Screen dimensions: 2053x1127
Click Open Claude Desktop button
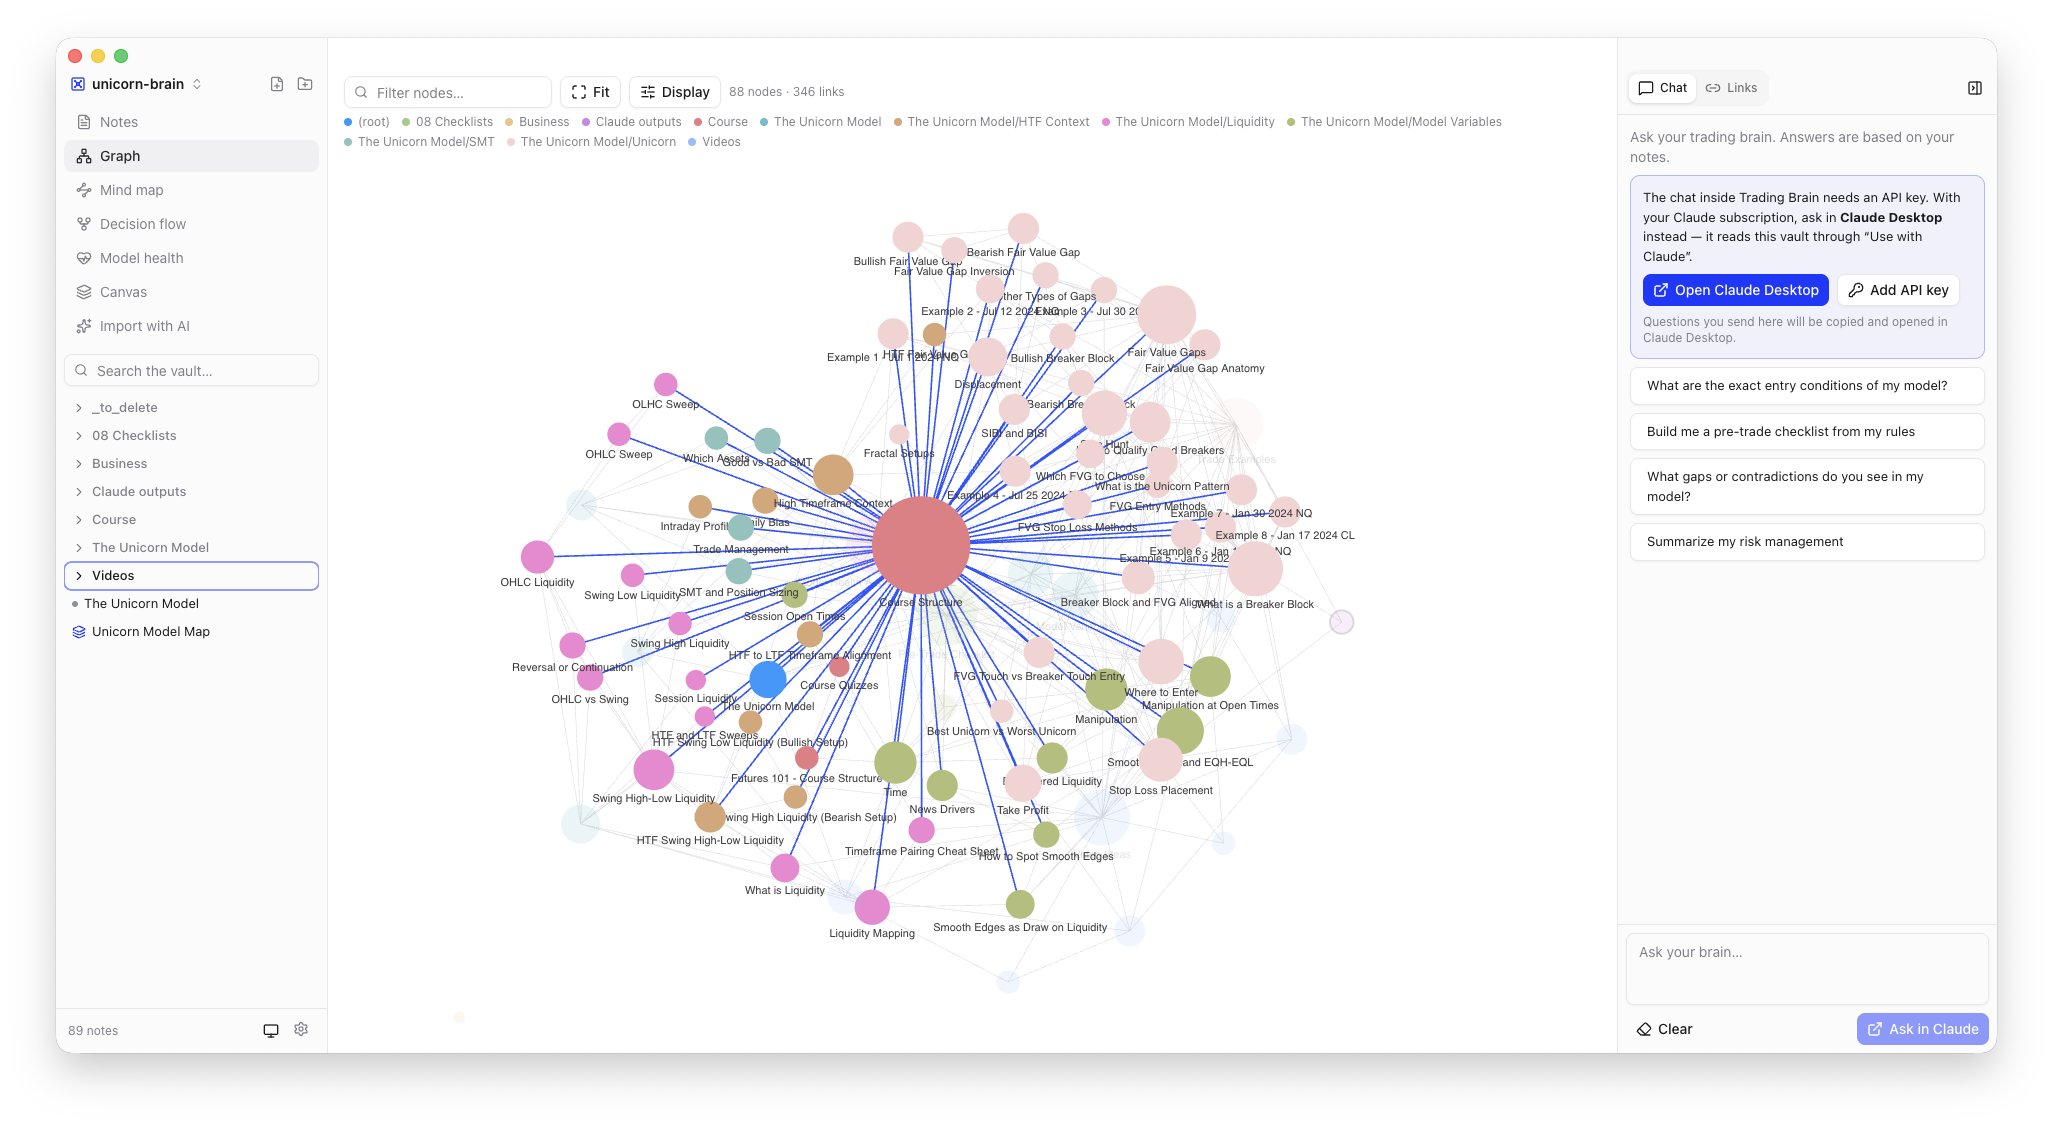click(1735, 290)
